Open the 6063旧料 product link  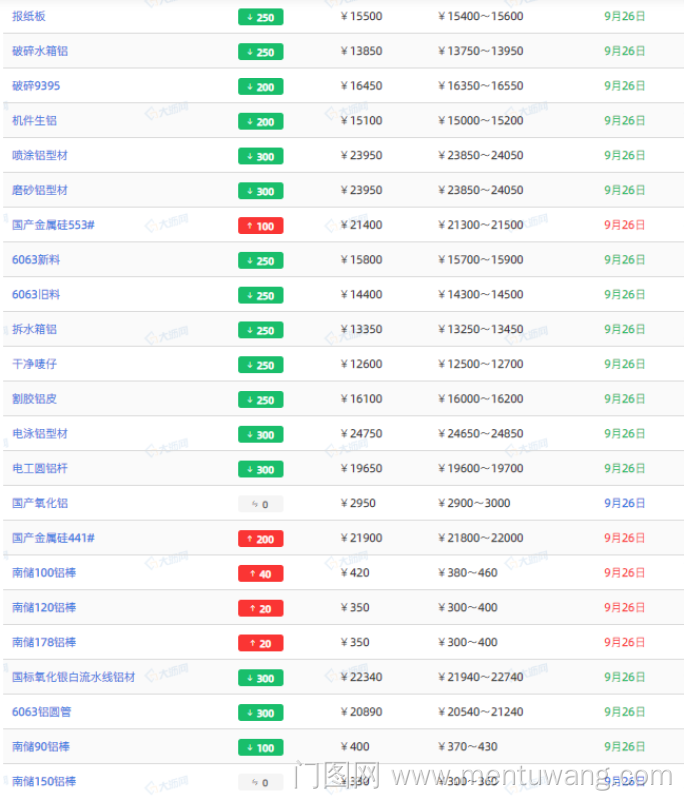(36, 295)
